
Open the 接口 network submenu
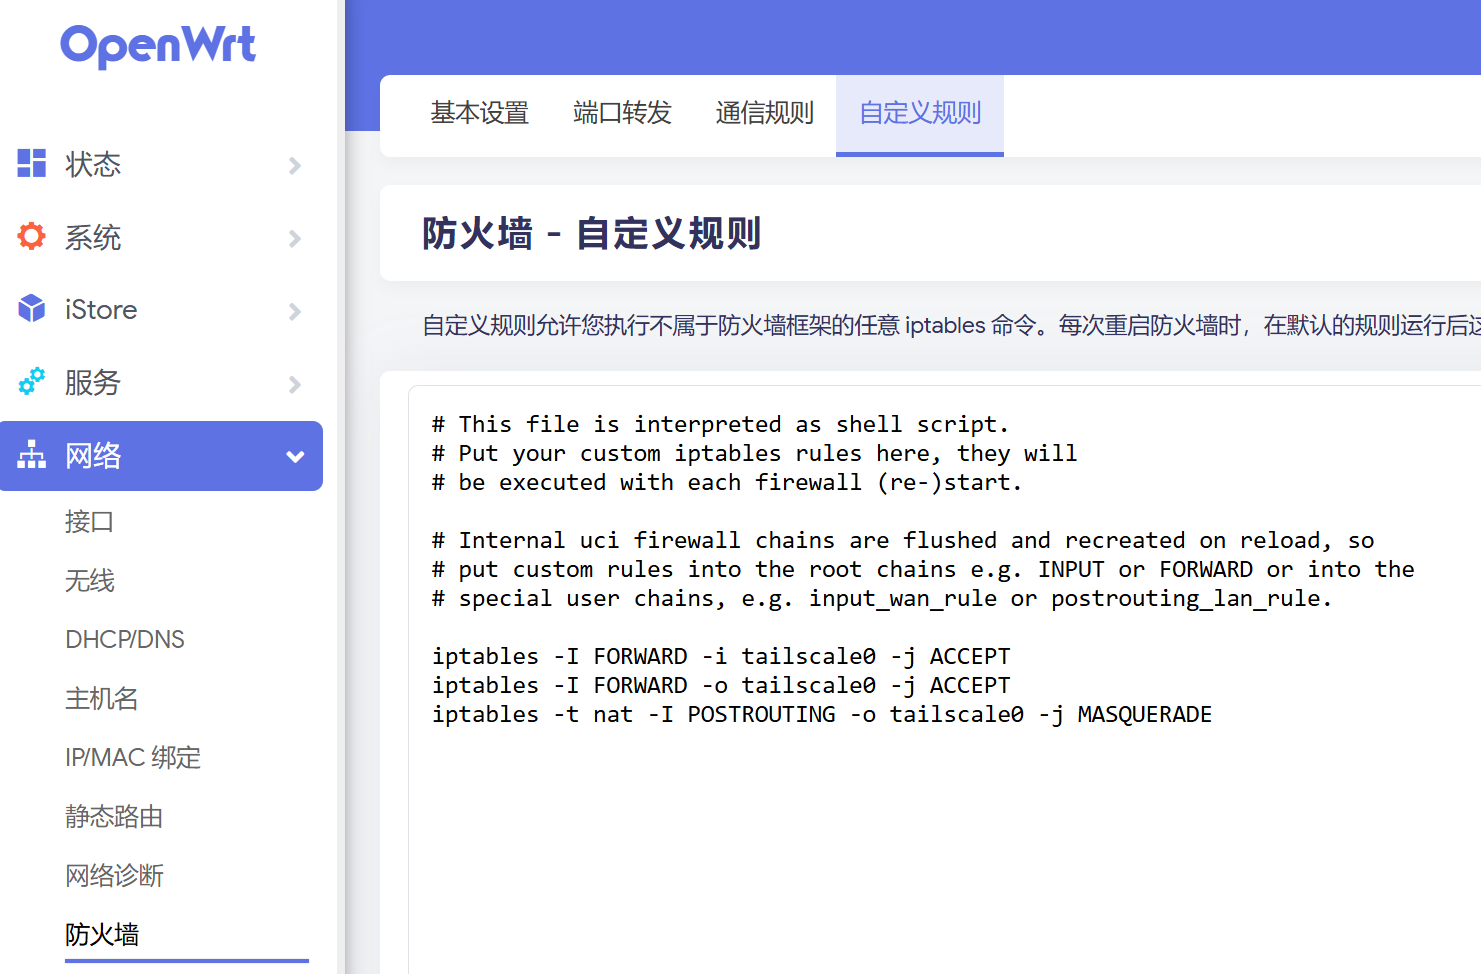click(90, 522)
